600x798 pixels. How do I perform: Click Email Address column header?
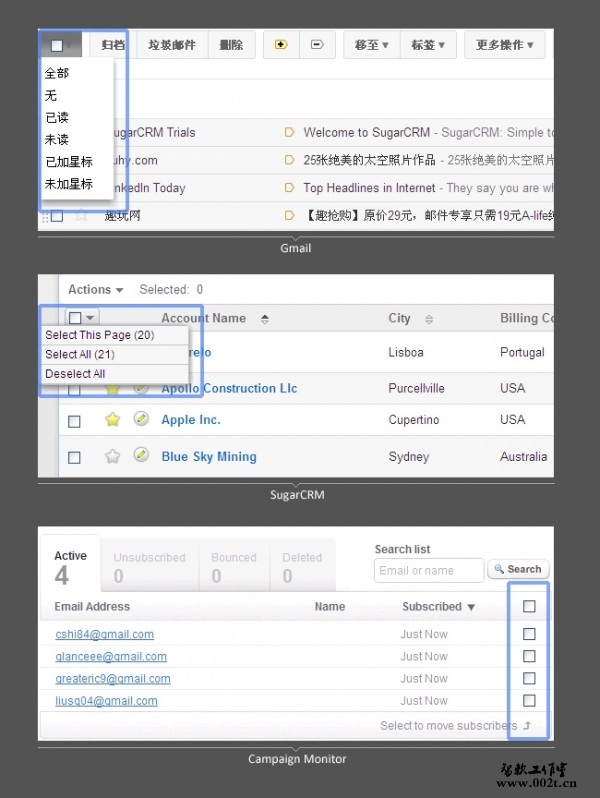click(92, 607)
